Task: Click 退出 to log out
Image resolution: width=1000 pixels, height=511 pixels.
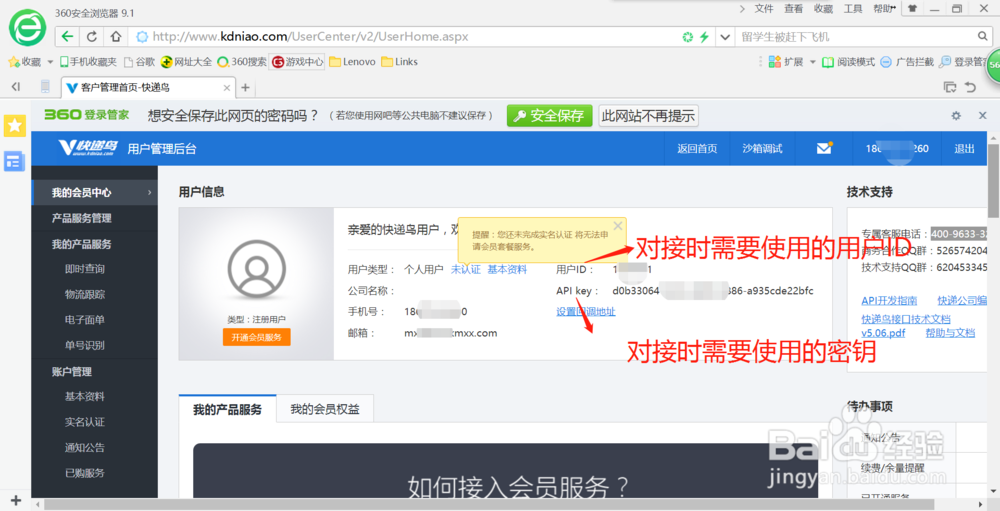Action: pos(964,149)
